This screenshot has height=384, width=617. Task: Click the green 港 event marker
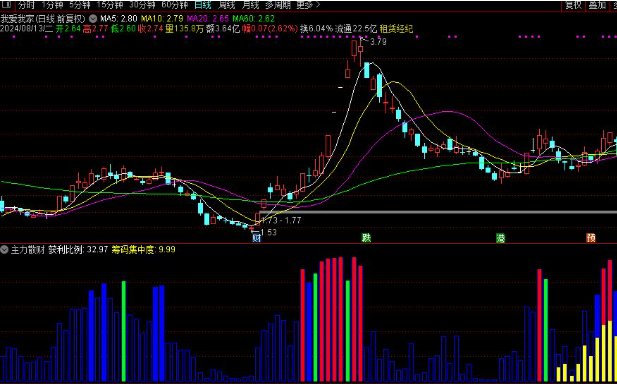point(501,238)
